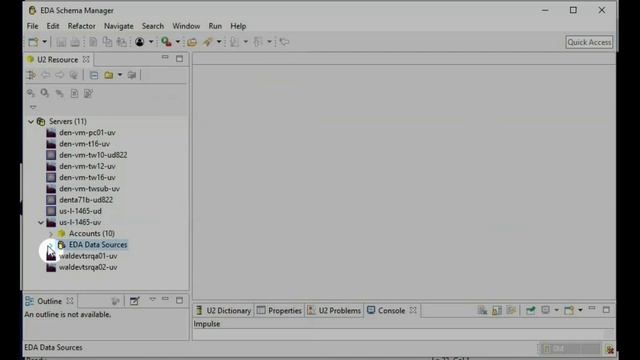The width and height of the screenshot is (640, 360).
Task: Click the New wizard icon in main toolbar
Action: coord(33,42)
